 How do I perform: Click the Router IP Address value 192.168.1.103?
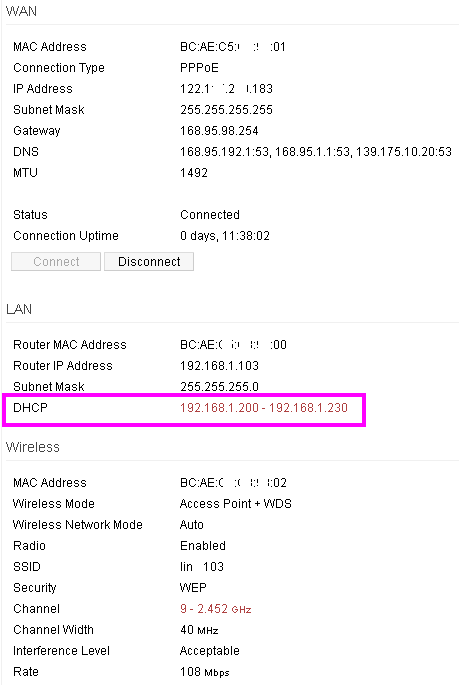219,366
